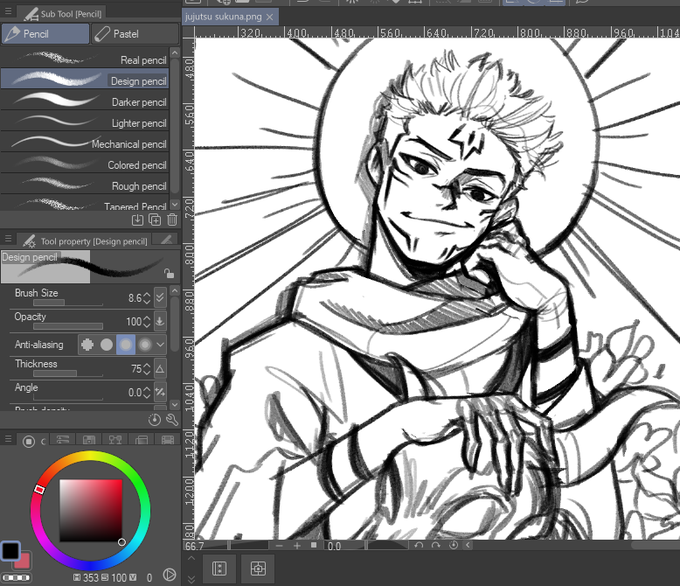Reset canvas rotation icon
This screenshot has height=586, width=680.
click(x=453, y=545)
